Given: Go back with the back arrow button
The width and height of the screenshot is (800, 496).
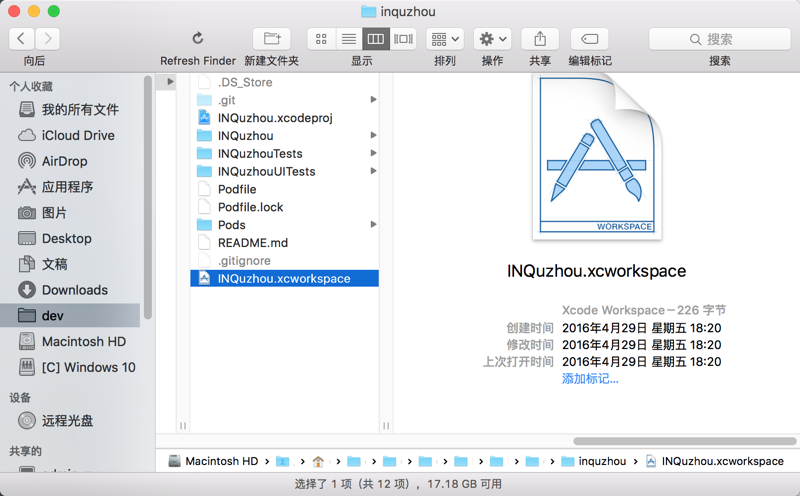Looking at the screenshot, I should tap(21, 39).
